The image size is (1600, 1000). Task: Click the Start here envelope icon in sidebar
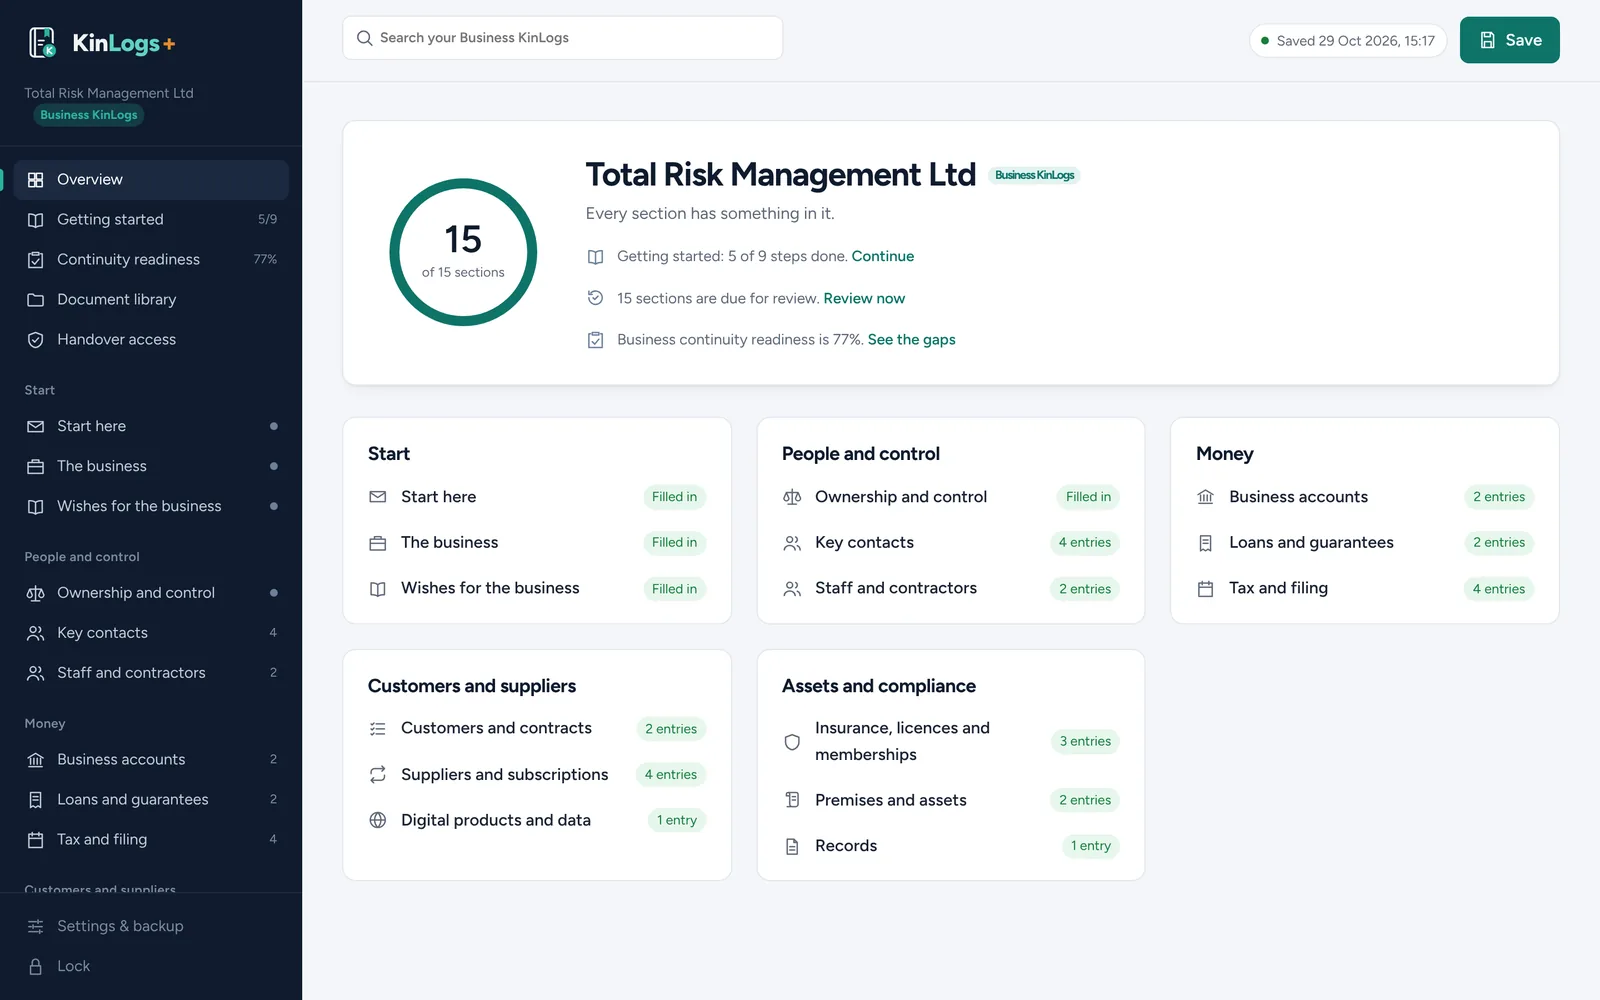click(36, 427)
